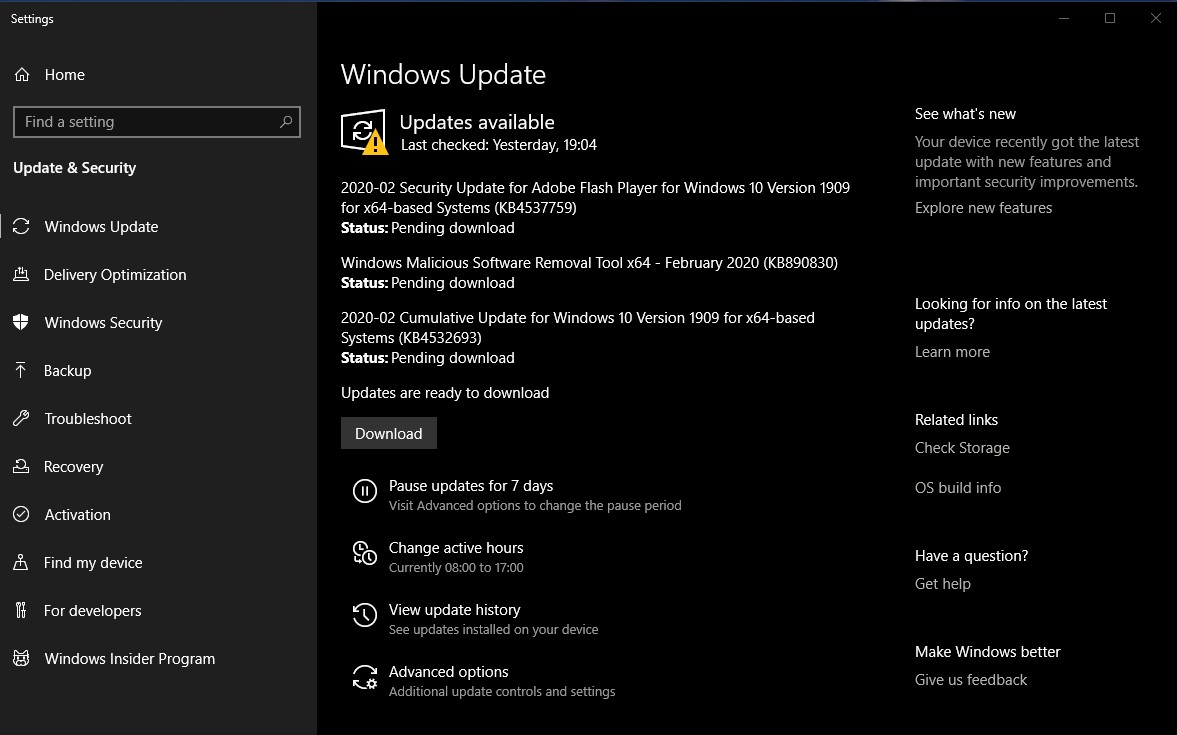This screenshot has height=735, width=1177.
Task: Click the Advanced options gear icon
Action: tap(365, 678)
